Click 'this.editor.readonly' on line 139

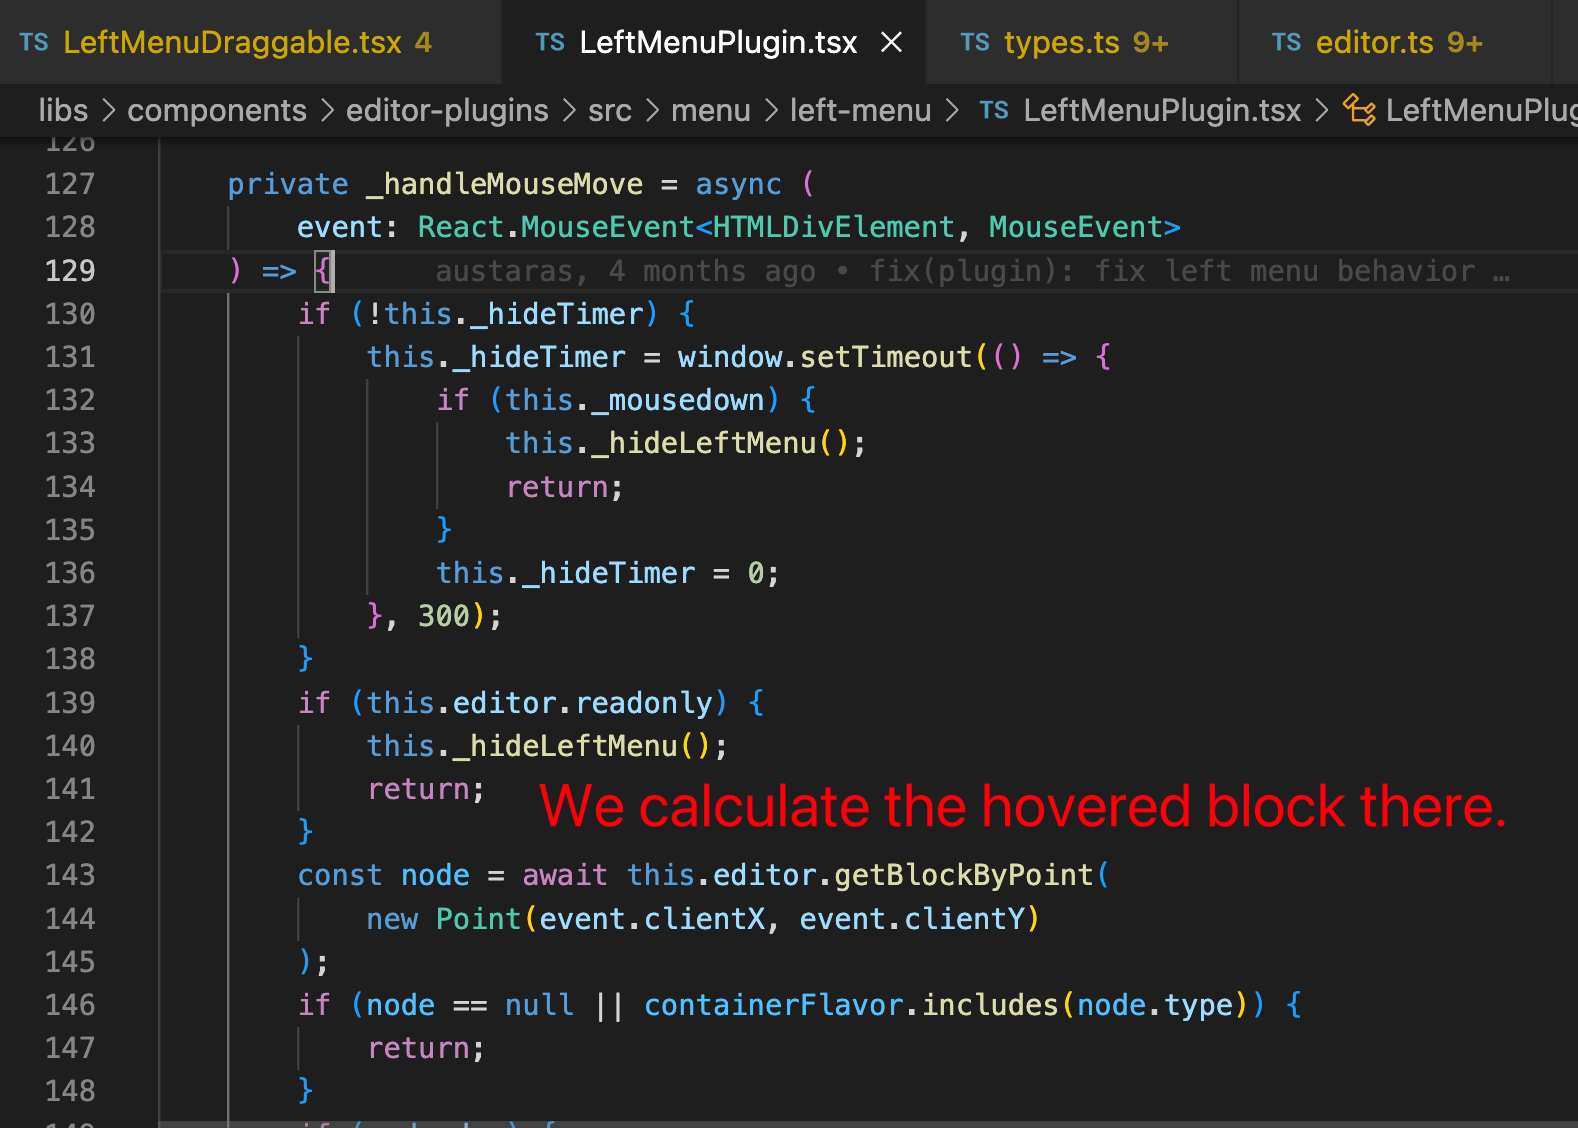pos(540,703)
